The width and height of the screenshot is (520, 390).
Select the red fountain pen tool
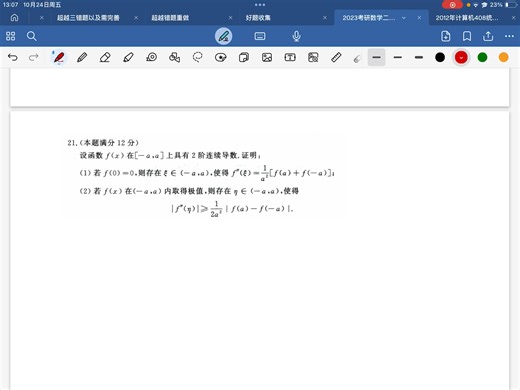(x=59, y=57)
